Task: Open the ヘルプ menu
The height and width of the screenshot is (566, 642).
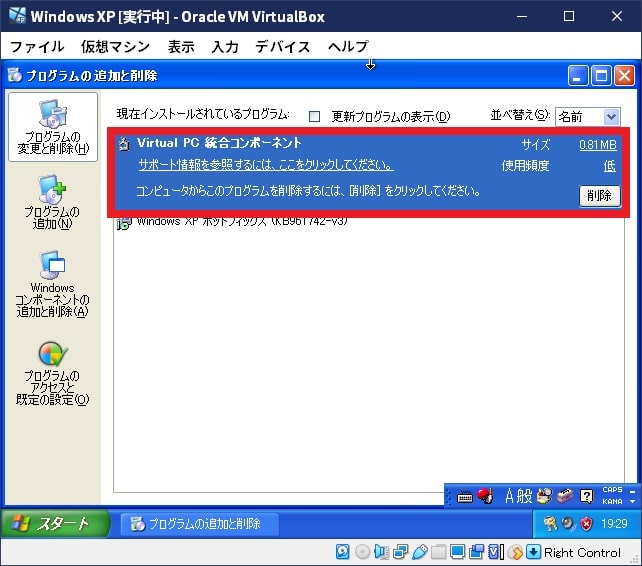Action: tap(348, 46)
